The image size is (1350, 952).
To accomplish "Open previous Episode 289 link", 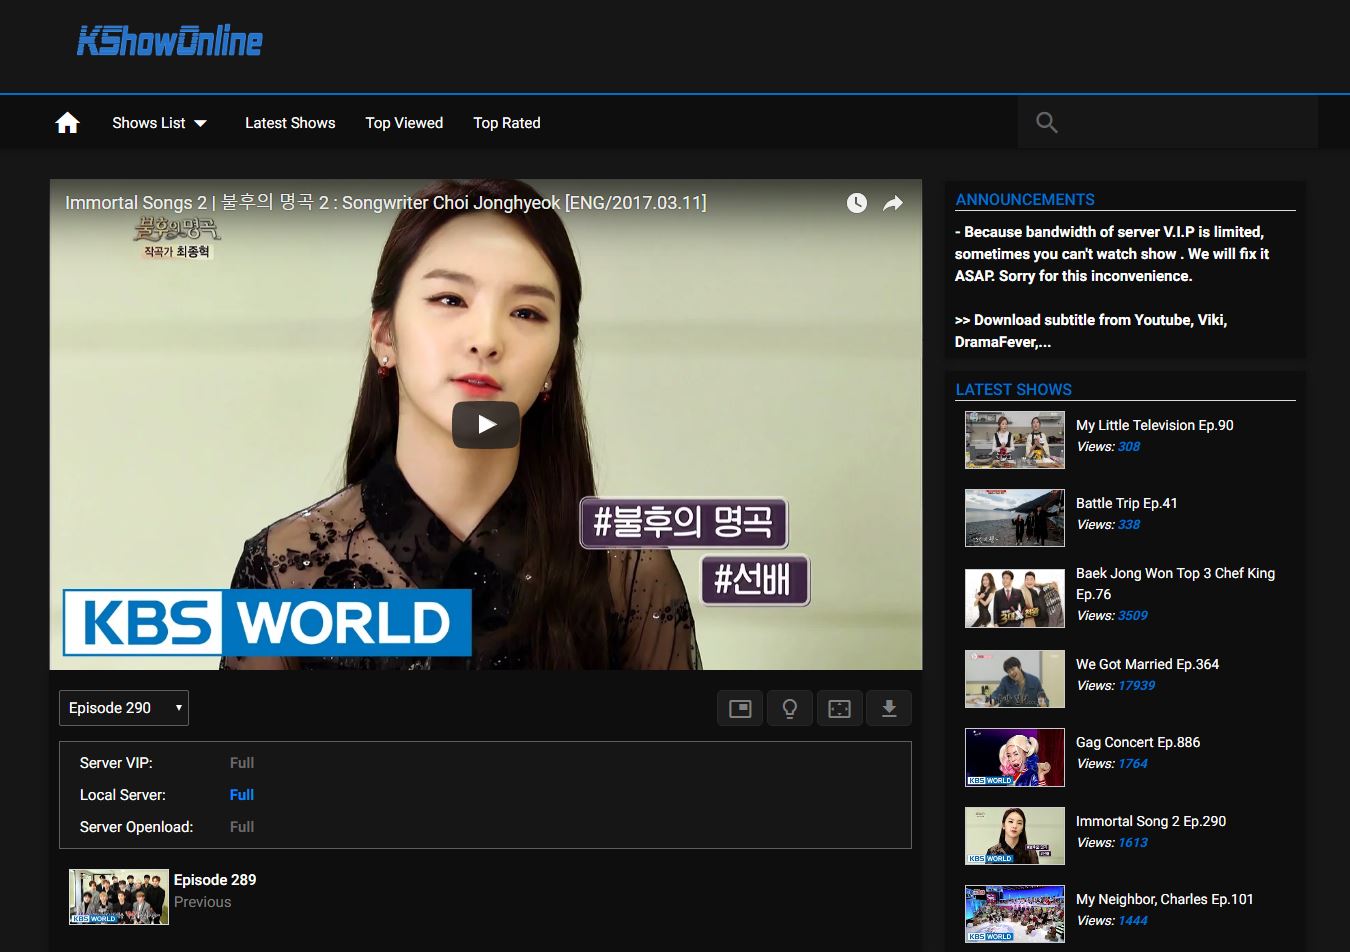I will click(215, 880).
